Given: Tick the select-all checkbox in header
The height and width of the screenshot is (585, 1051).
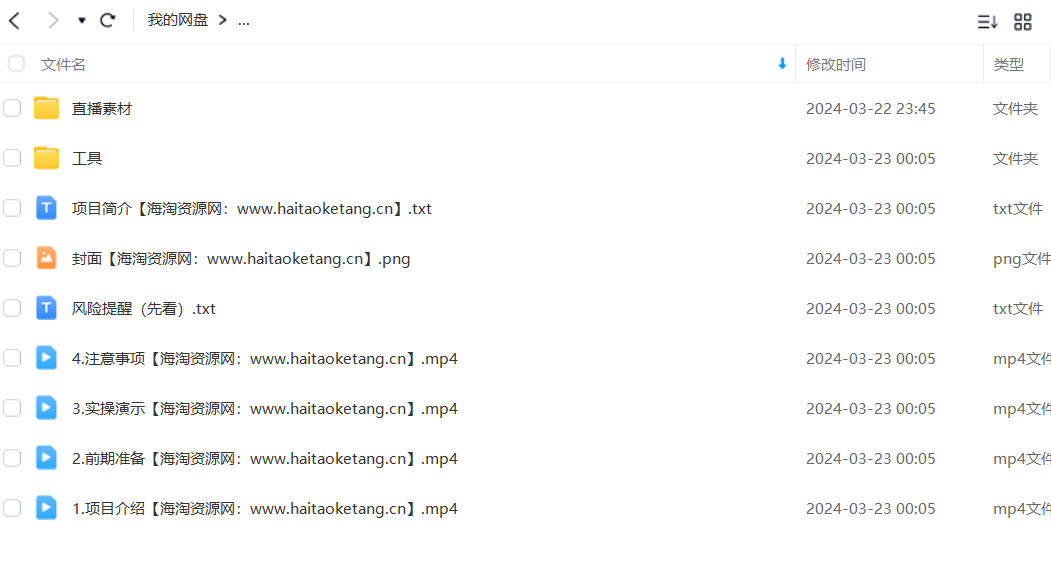Looking at the screenshot, I should click(x=16, y=64).
